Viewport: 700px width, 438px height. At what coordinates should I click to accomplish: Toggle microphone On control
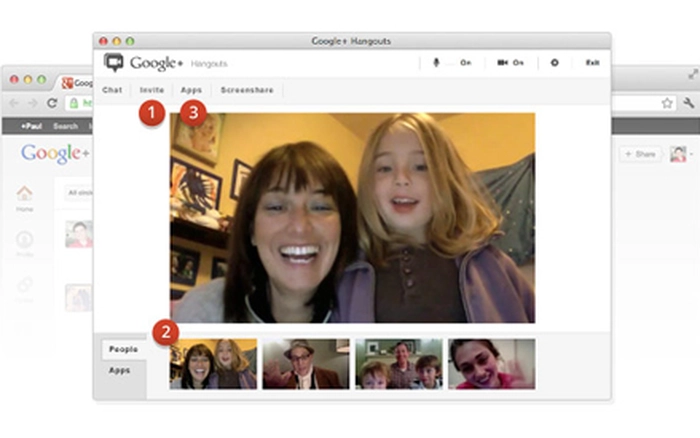tap(452, 63)
